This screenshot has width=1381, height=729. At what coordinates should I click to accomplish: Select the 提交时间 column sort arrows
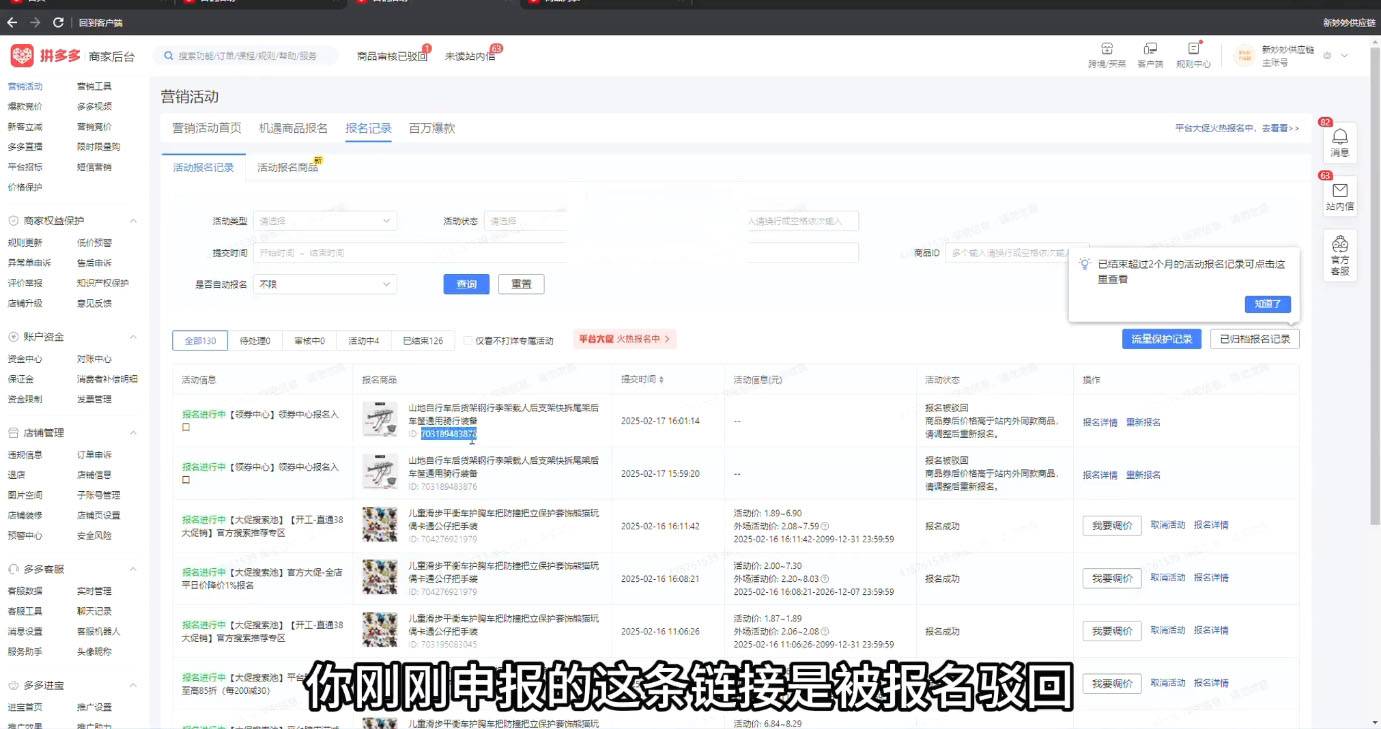click(662, 380)
